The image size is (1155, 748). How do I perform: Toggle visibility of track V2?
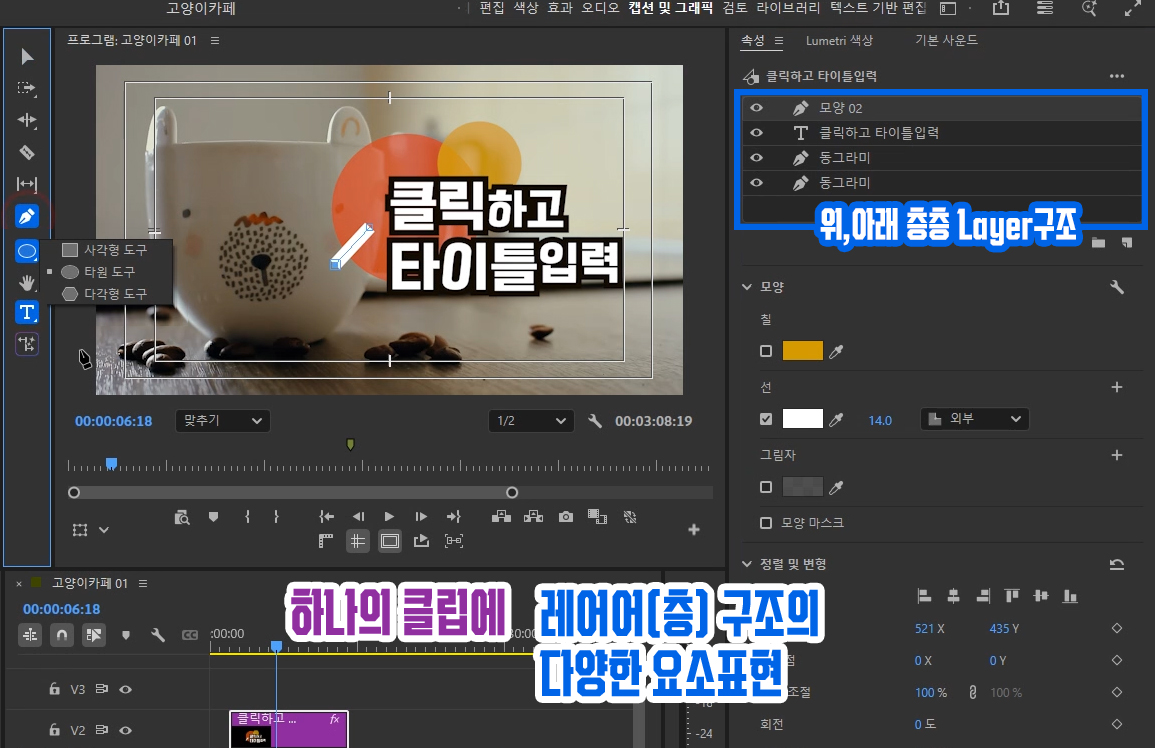coord(126,730)
